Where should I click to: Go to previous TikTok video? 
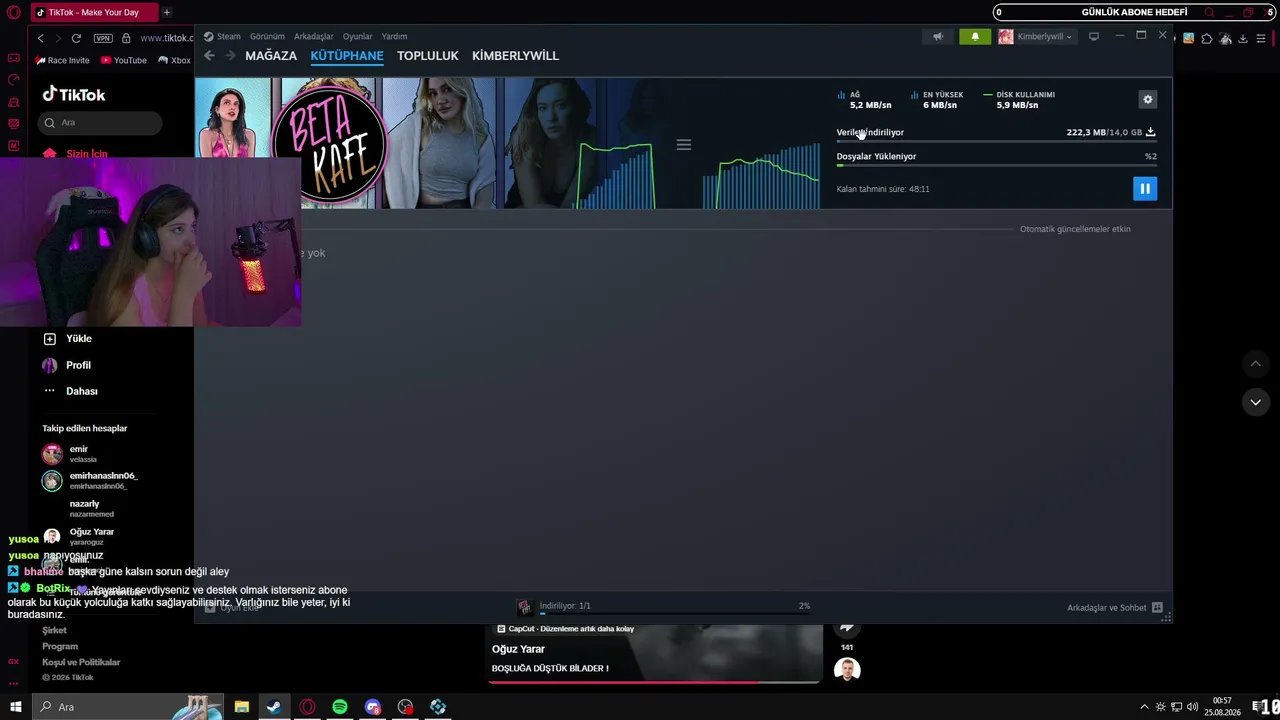[1256, 364]
